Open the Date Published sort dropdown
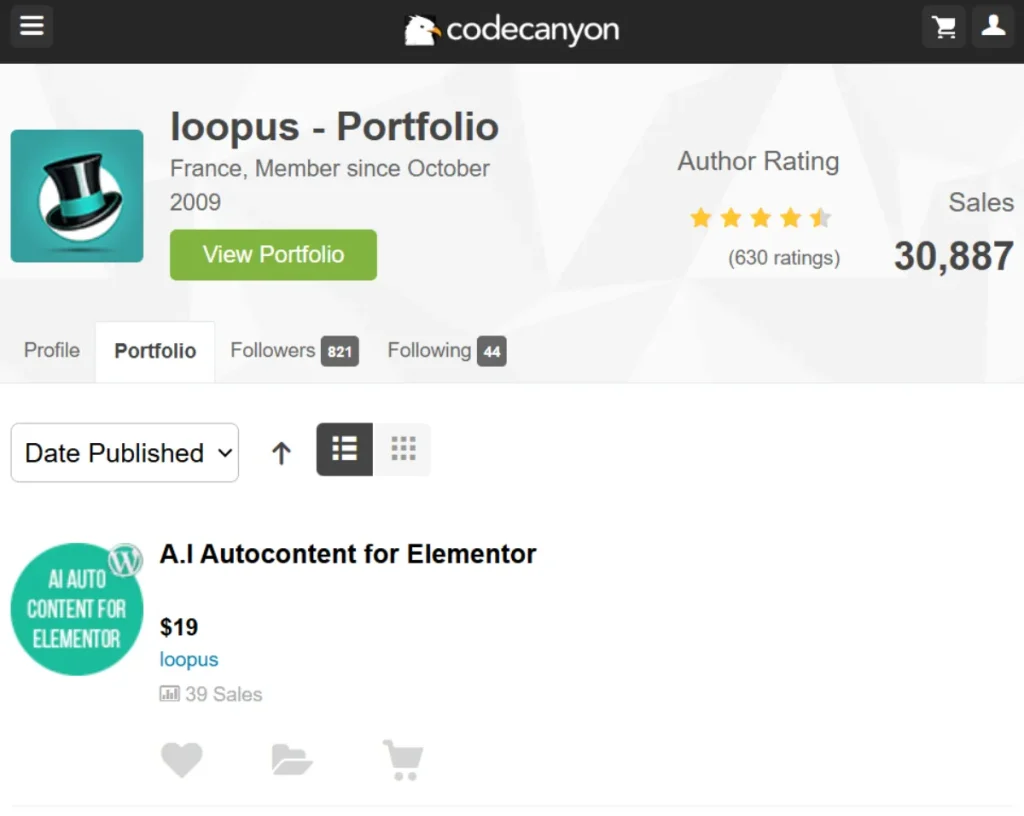The width and height of the screenshot is (1024, 816). 125,452
